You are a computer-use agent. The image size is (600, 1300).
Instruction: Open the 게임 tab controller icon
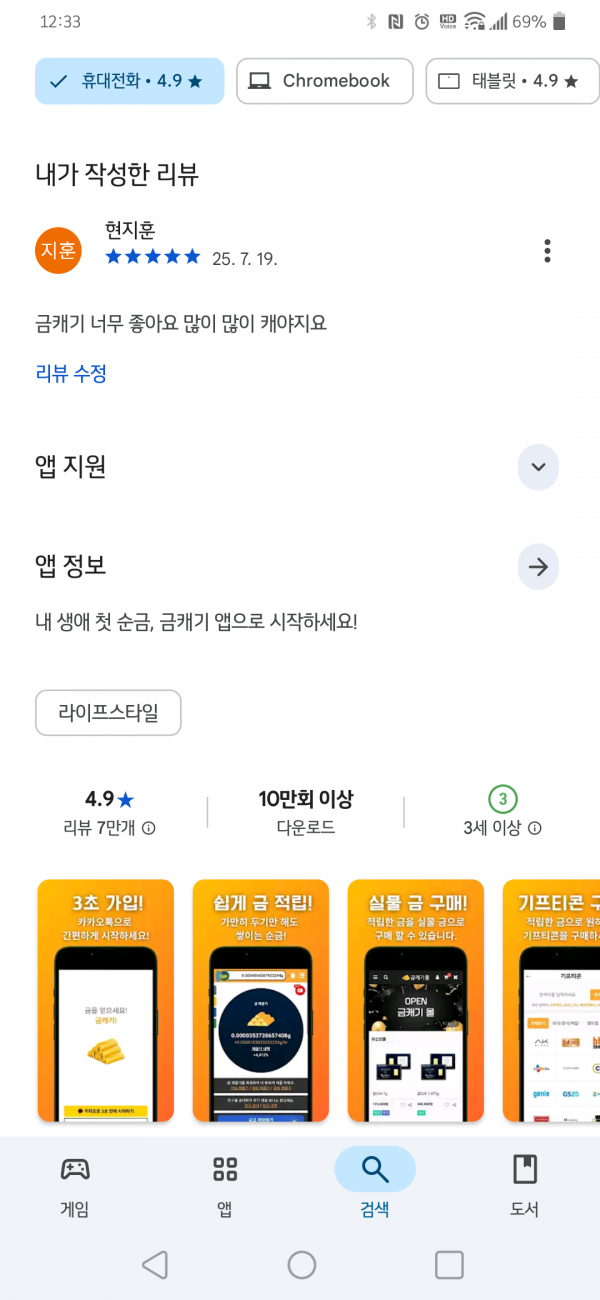click(75, 1168)
